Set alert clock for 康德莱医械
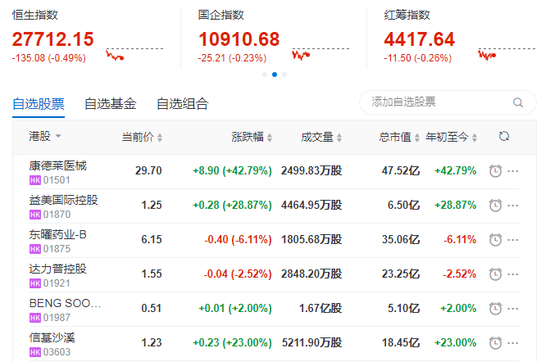Viewport: 550px width, 362px height. point(495,171)
